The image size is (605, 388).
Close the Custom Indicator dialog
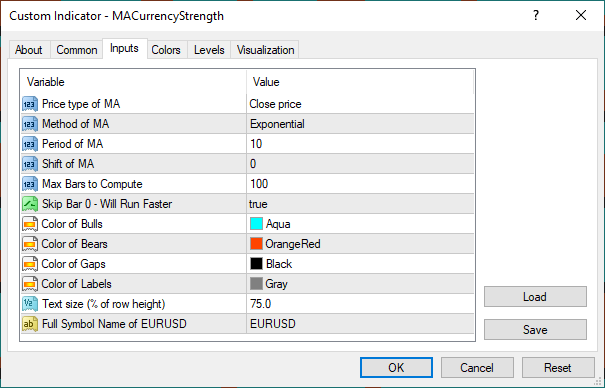pyautogui.click(x=581, y=15)
